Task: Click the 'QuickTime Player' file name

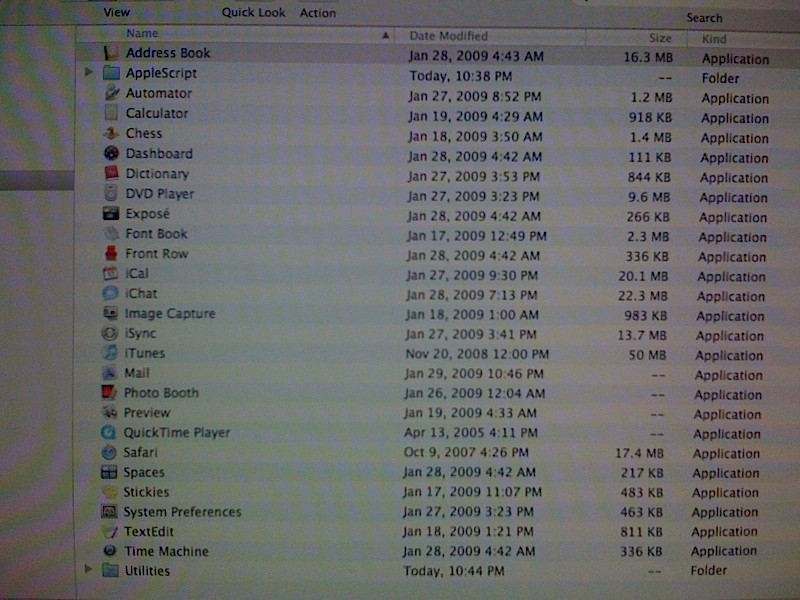Action: tap(177, 433)
